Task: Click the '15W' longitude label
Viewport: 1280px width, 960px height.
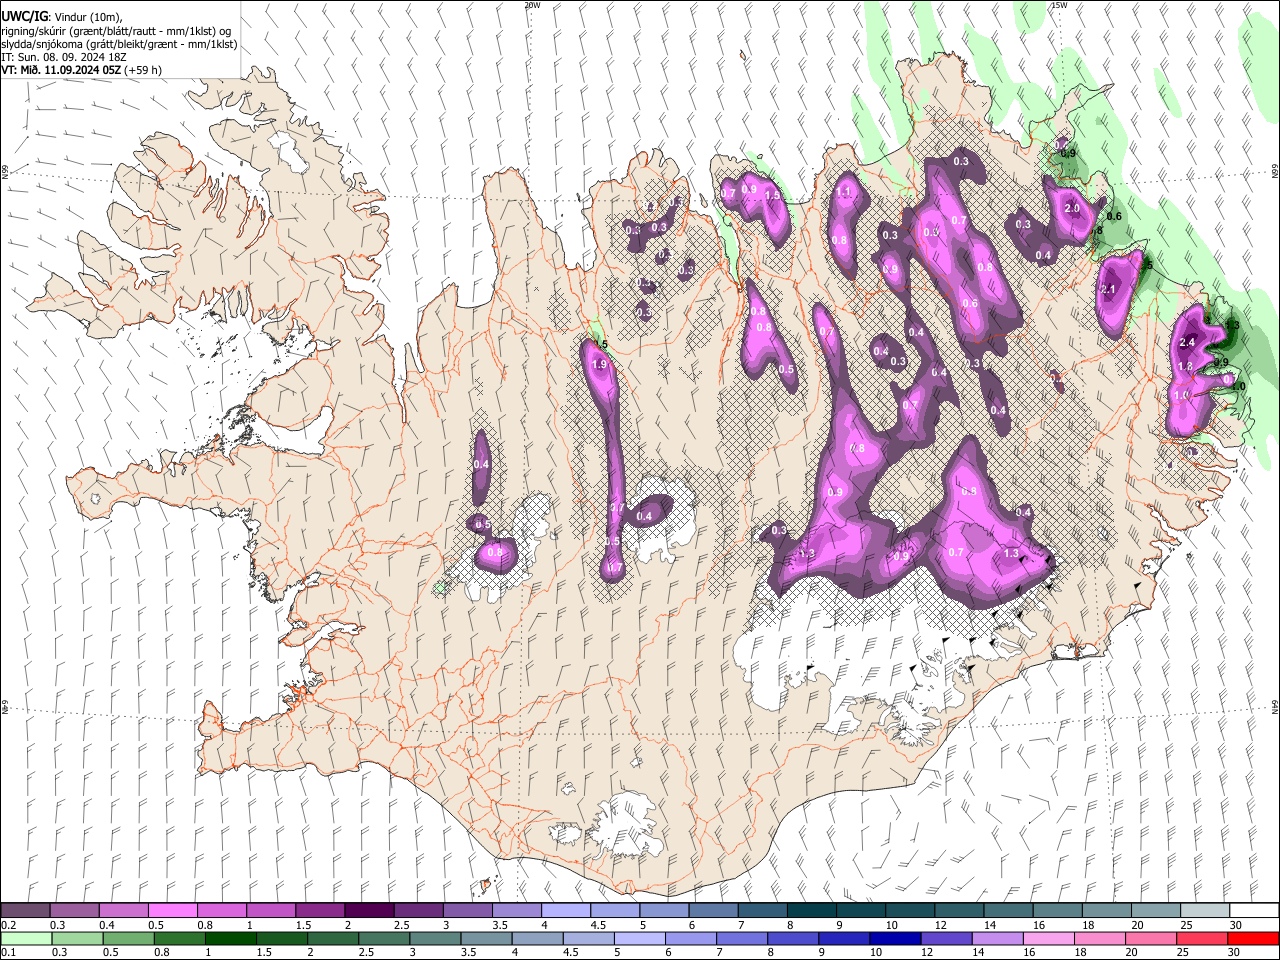Action: (x=1059, y=5)
